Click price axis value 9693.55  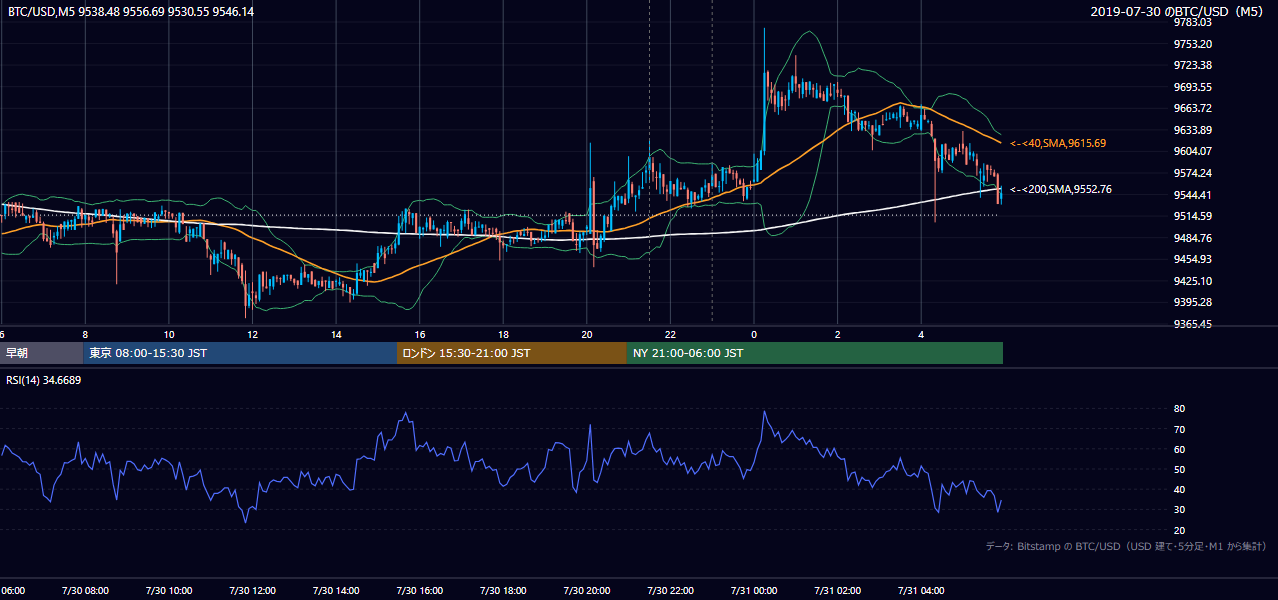tap(1193, 87)
